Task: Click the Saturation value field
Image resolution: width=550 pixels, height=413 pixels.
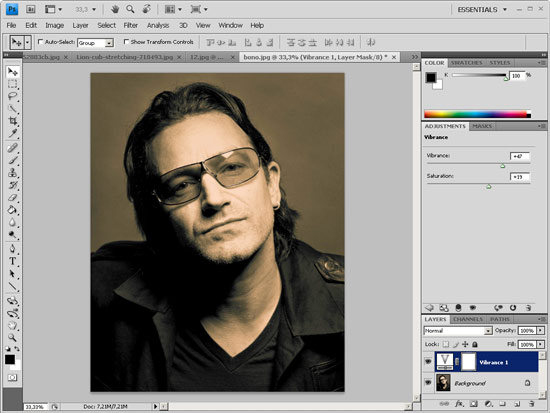Action: pos(519,177)
